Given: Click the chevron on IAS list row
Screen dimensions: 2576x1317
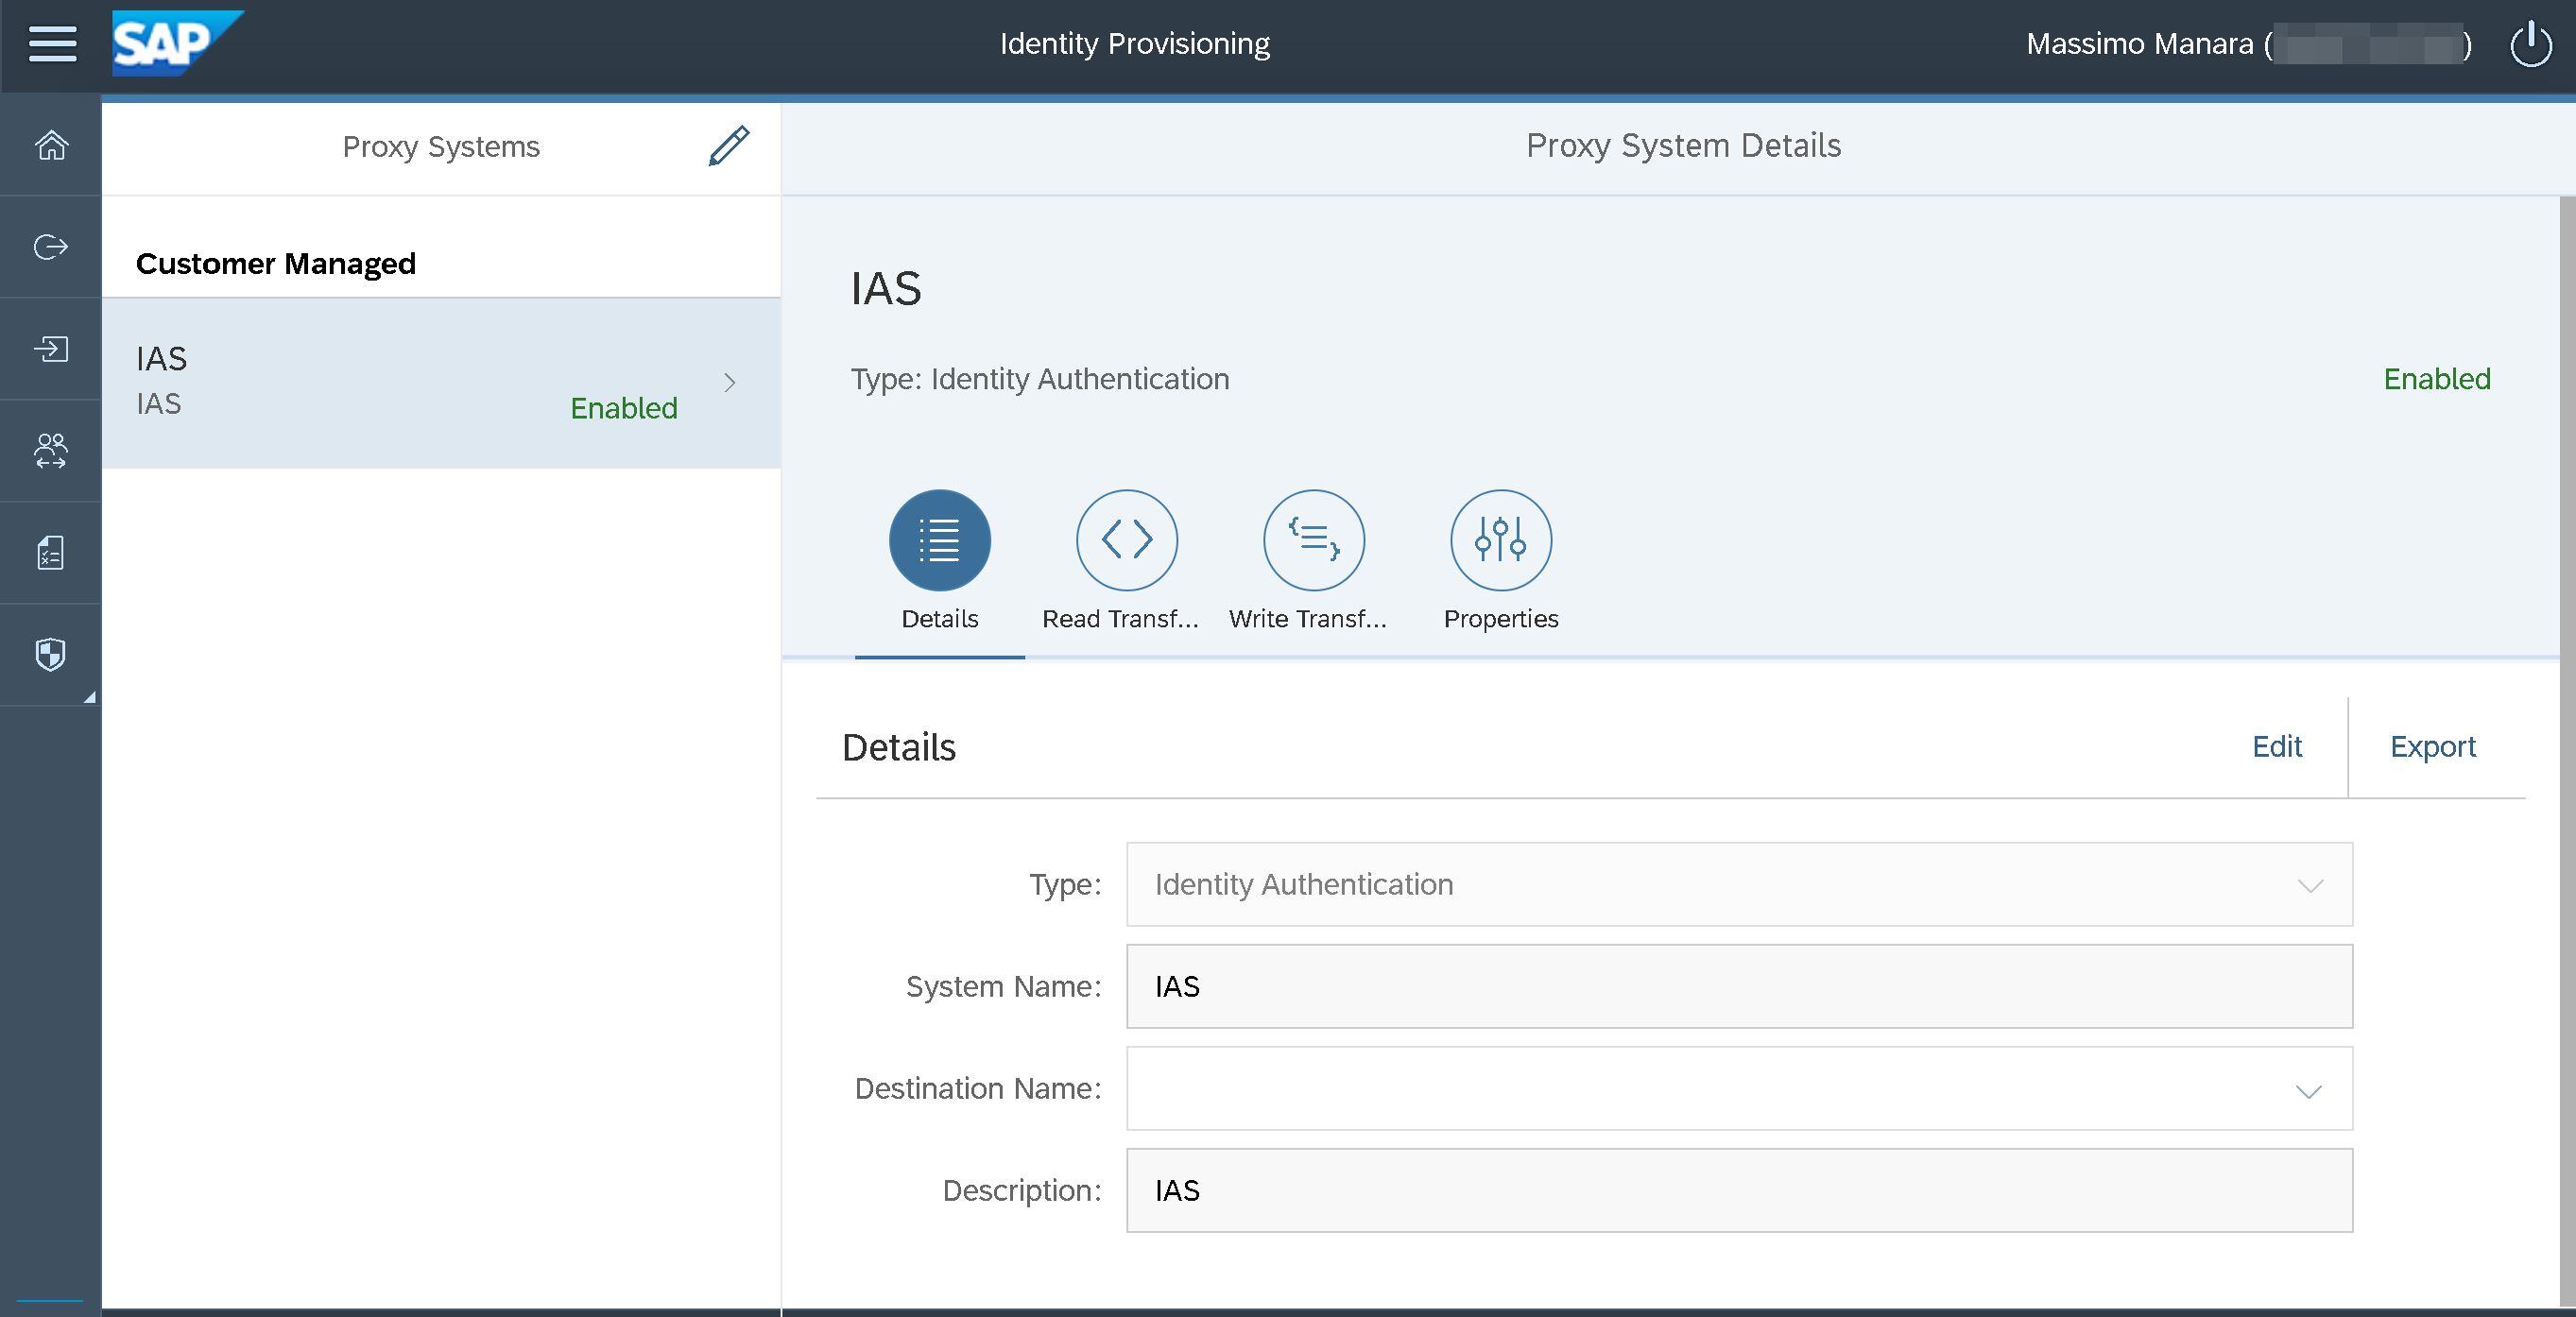Looking at the screenshot, I should 730,383.
